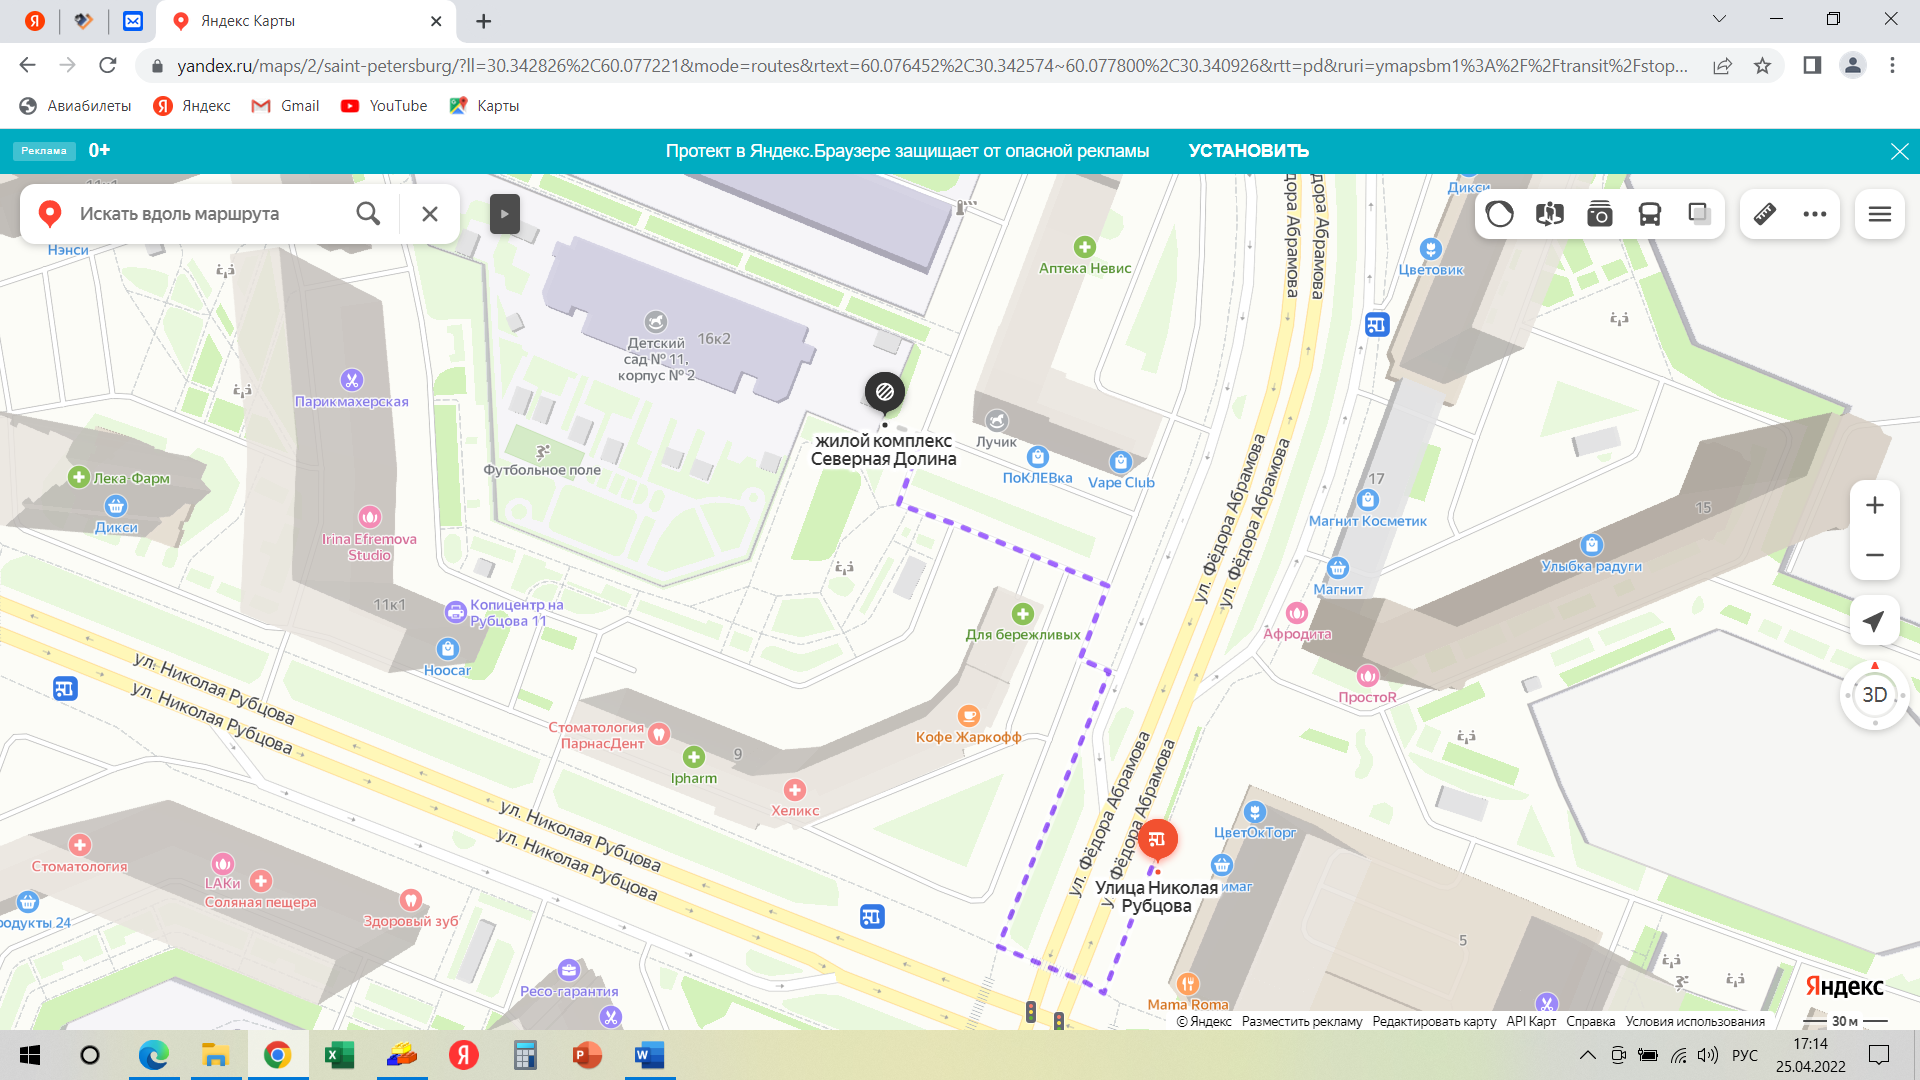Select the Соляная пещера marker
This screenshot has height=1080, width=1920.
[261, 881]
